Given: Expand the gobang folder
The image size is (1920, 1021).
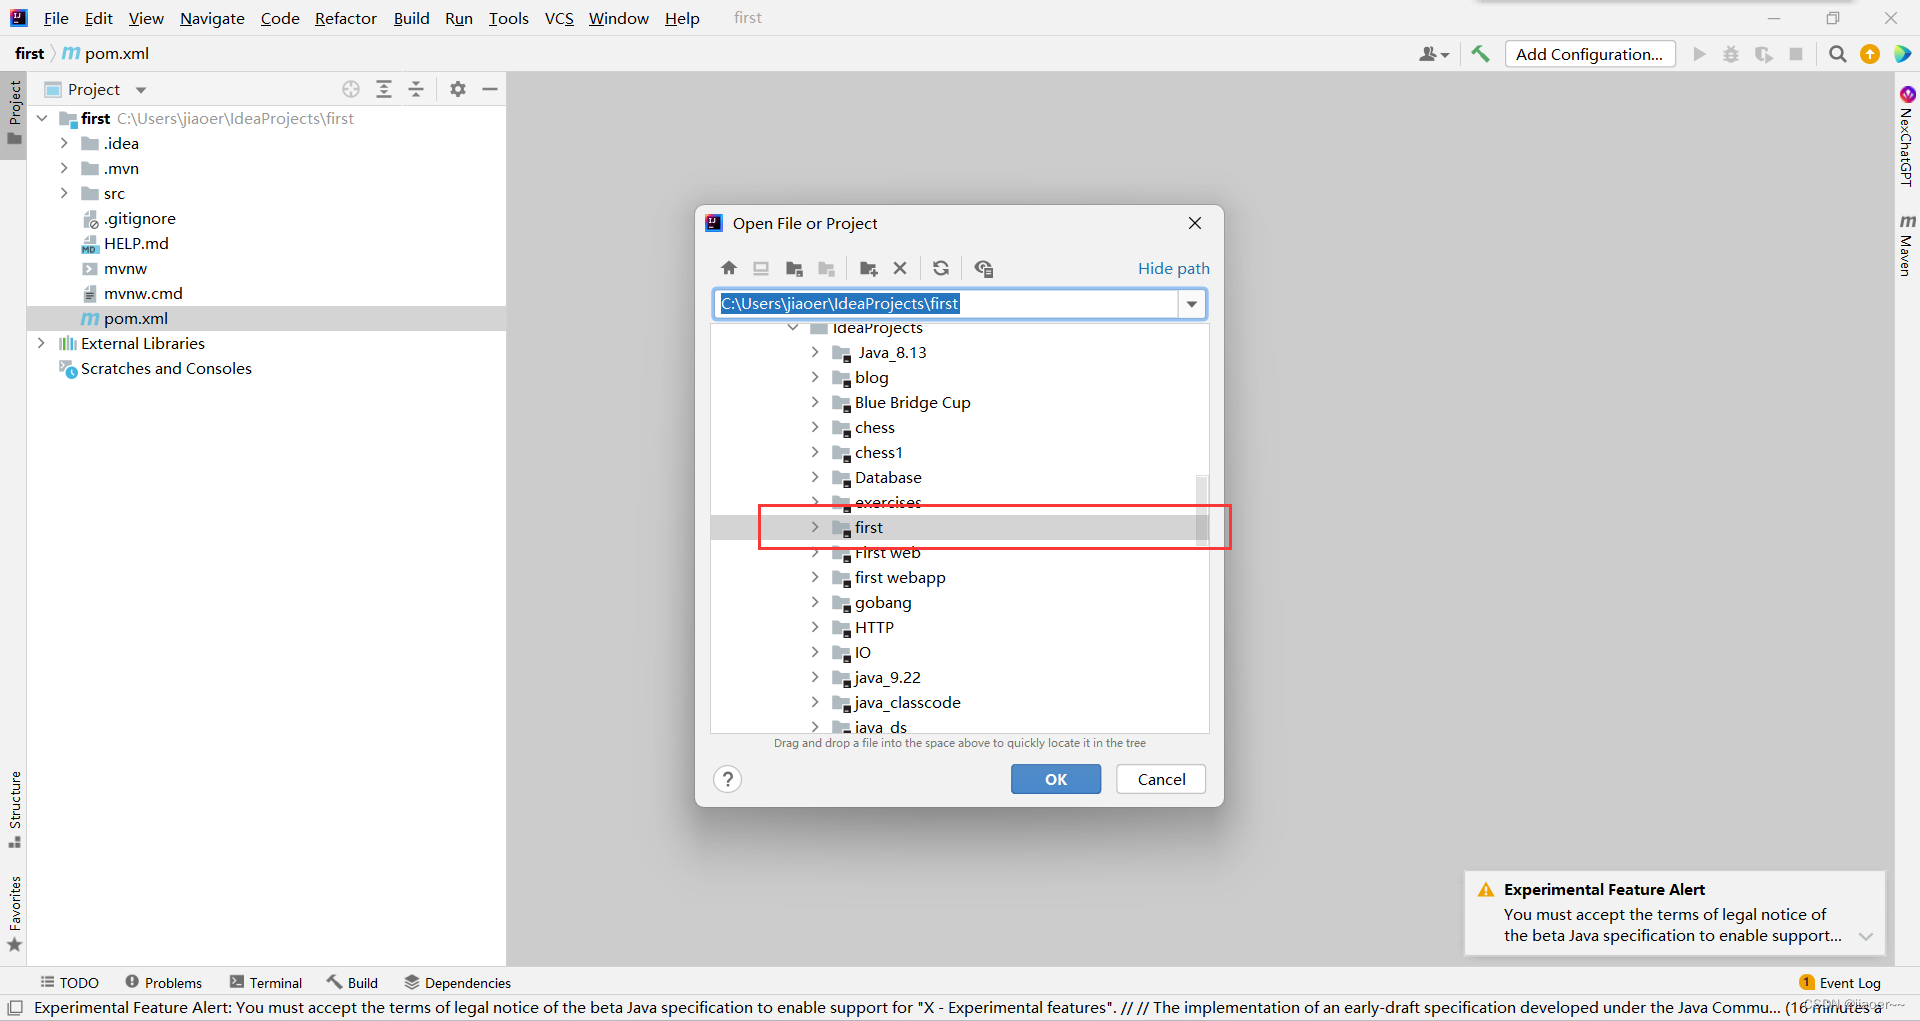Looking at the screenshot, I should click(815, 602).
